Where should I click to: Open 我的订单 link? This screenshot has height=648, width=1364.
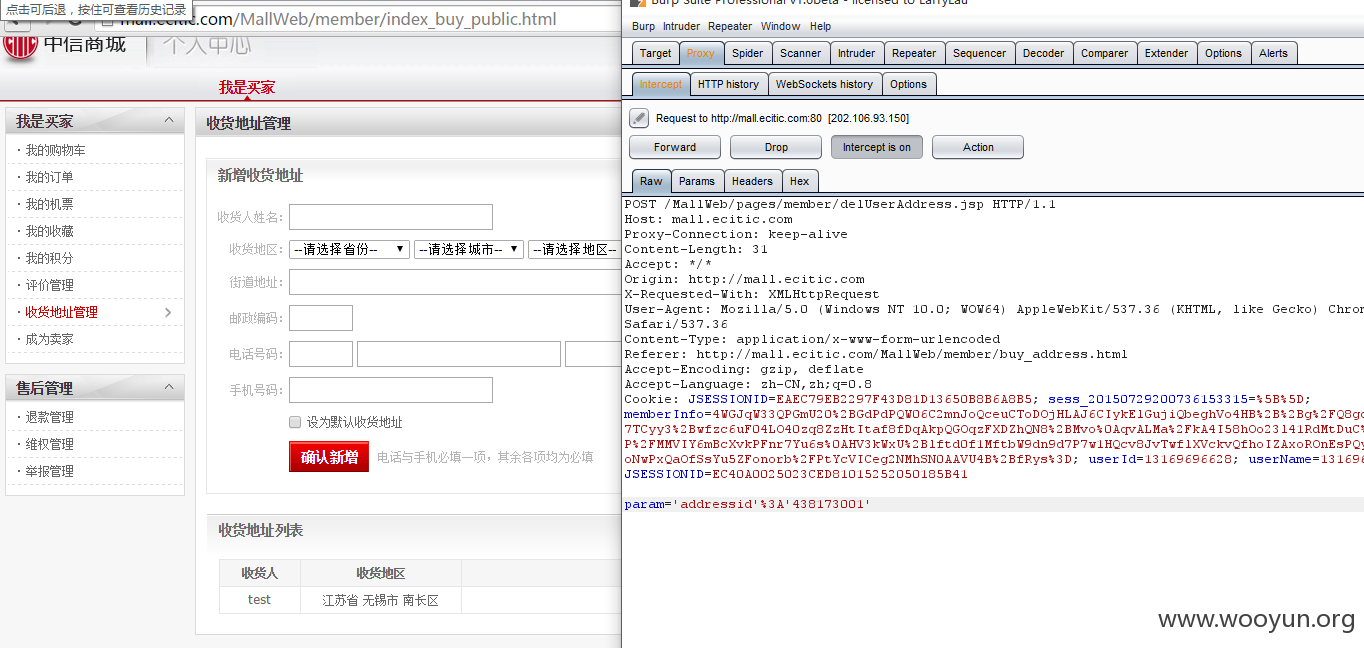(x=49, y=177)
